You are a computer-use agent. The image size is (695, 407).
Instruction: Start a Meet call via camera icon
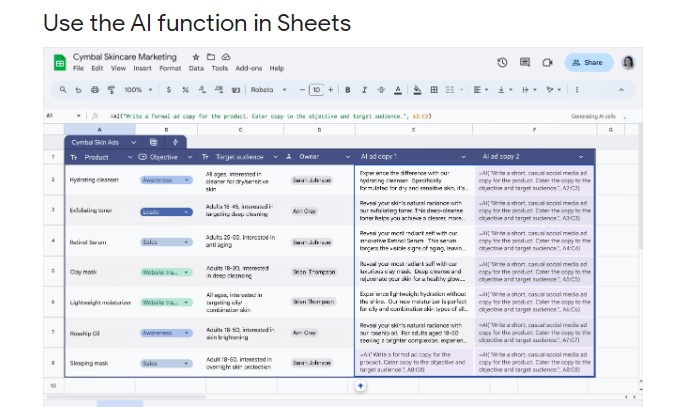547,63
